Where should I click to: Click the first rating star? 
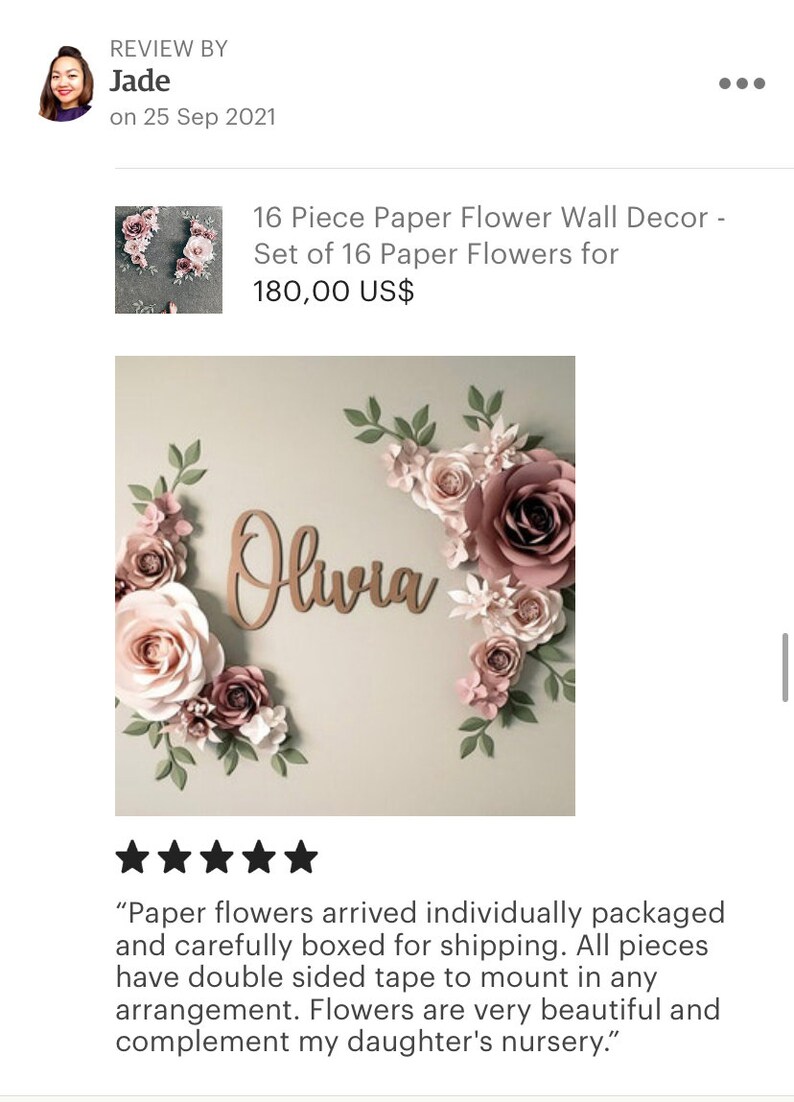tap(132, 857)
